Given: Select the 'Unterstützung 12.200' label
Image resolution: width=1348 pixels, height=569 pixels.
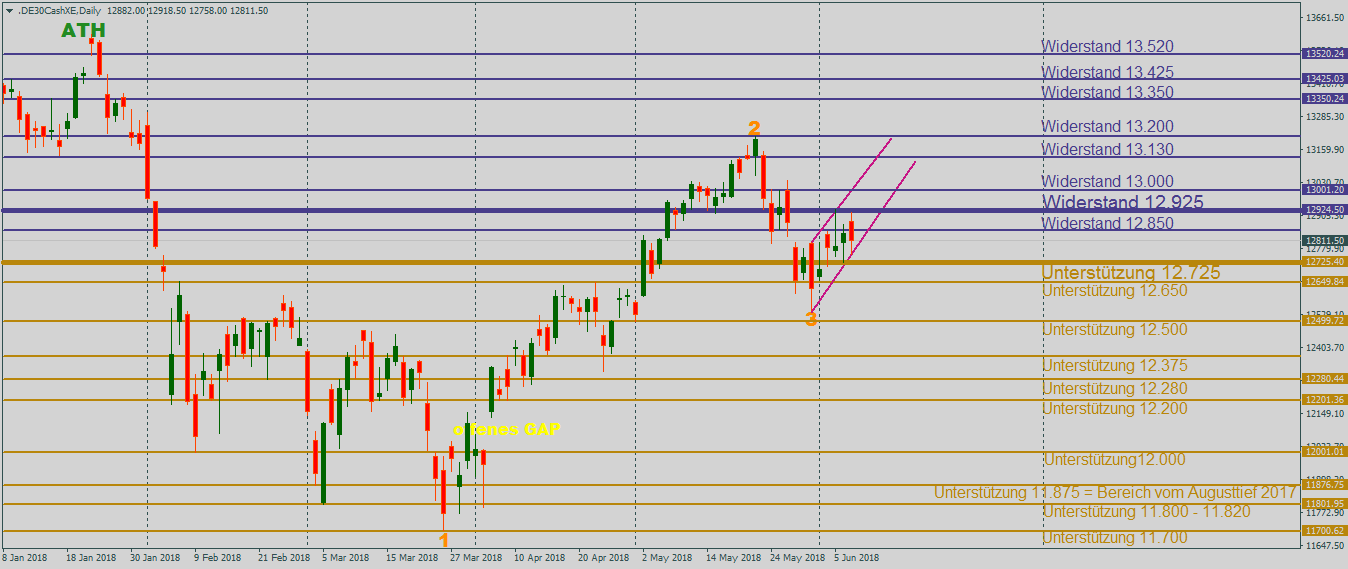Looking at the screenshot, I should (x=1114, y=408).
